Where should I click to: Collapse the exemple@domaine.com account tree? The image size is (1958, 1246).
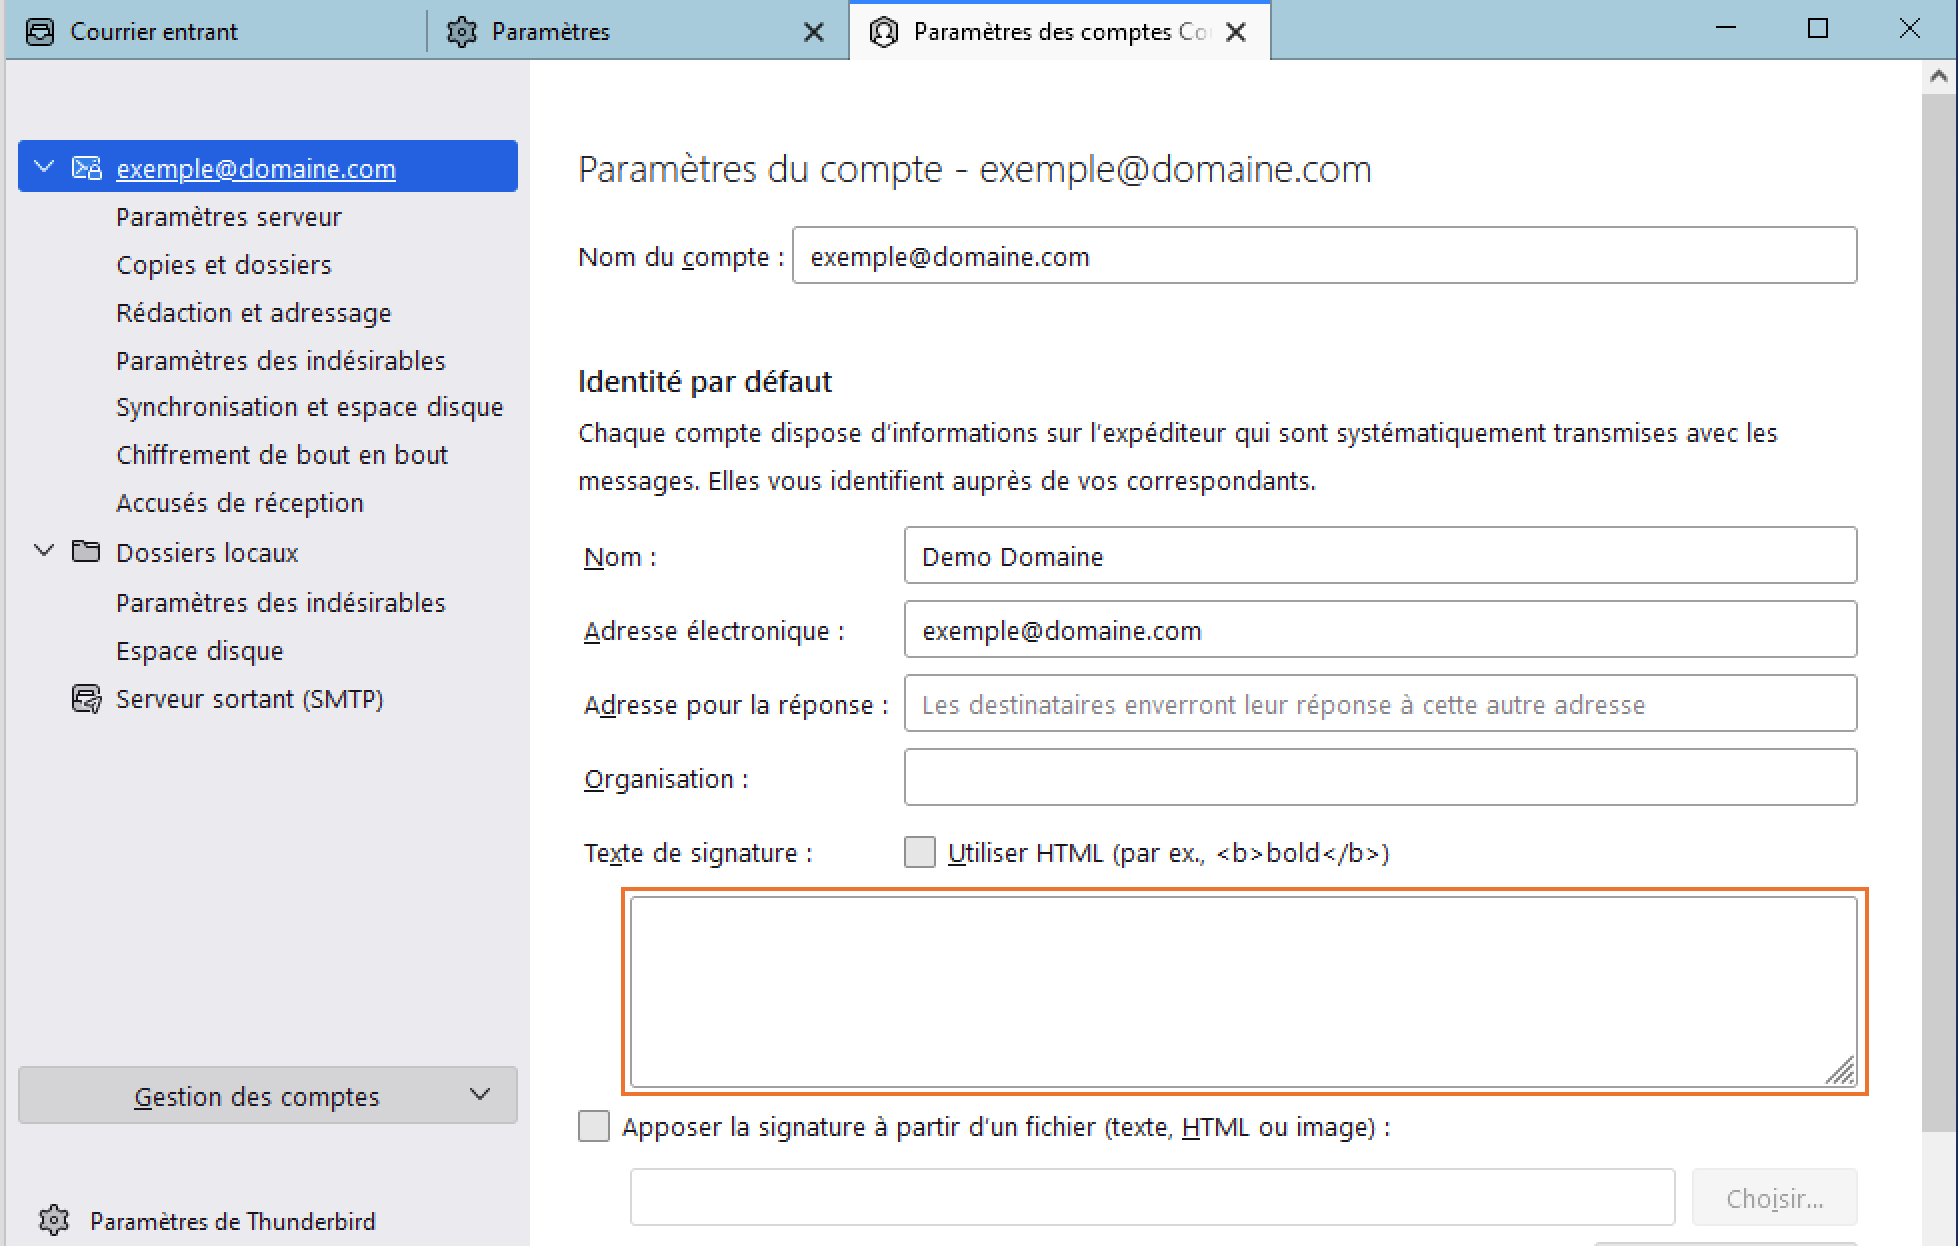coord(44,167)
